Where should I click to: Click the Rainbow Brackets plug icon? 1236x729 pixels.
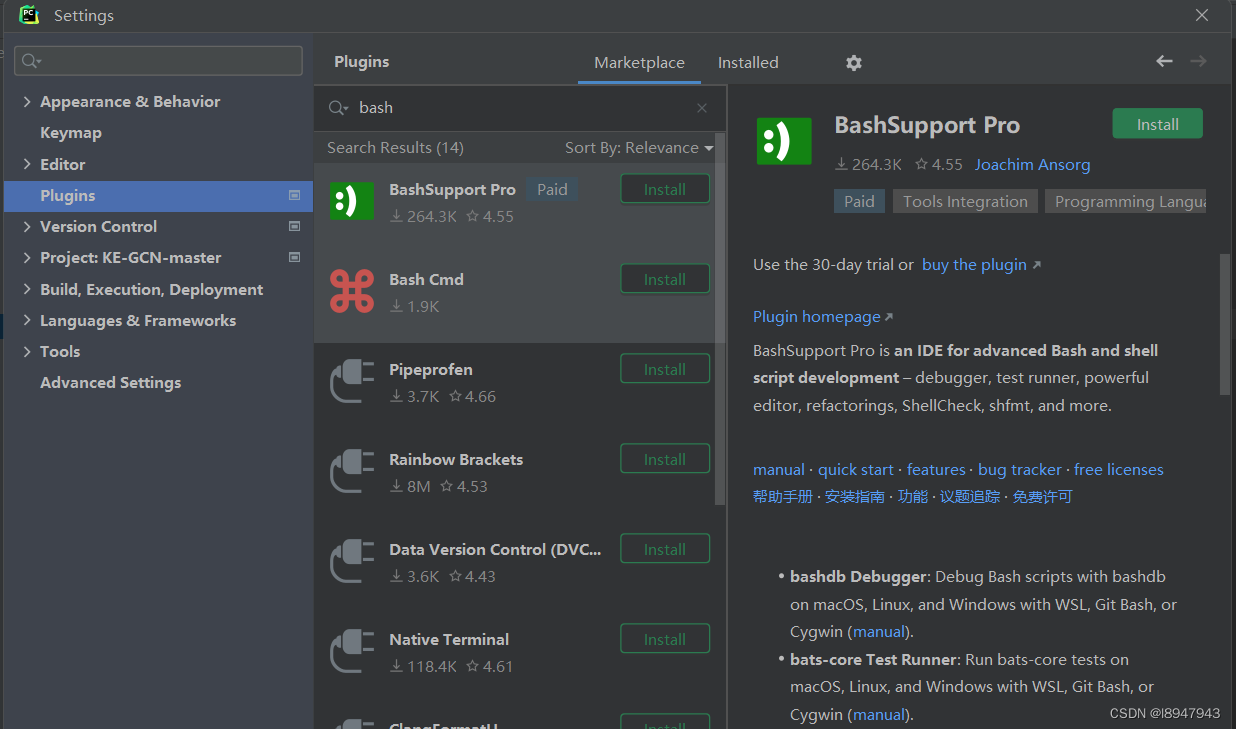click(x=351, y=471)
